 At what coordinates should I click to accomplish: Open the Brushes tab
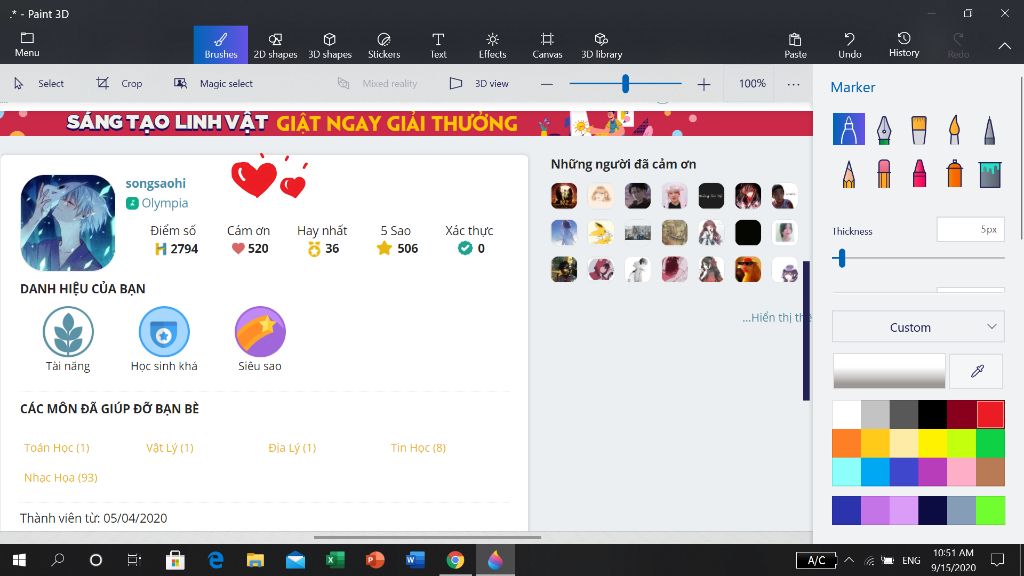coord(221,45)
